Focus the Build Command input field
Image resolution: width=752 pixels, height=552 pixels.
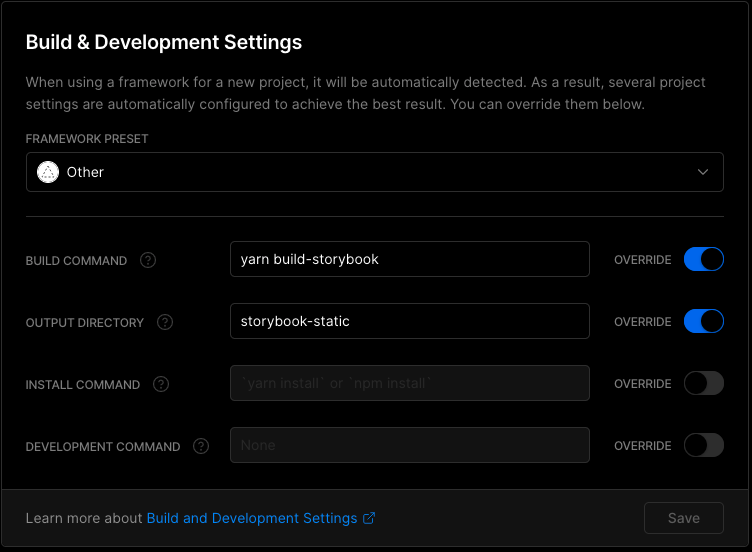pyautogui.click(x=409, y=260)
